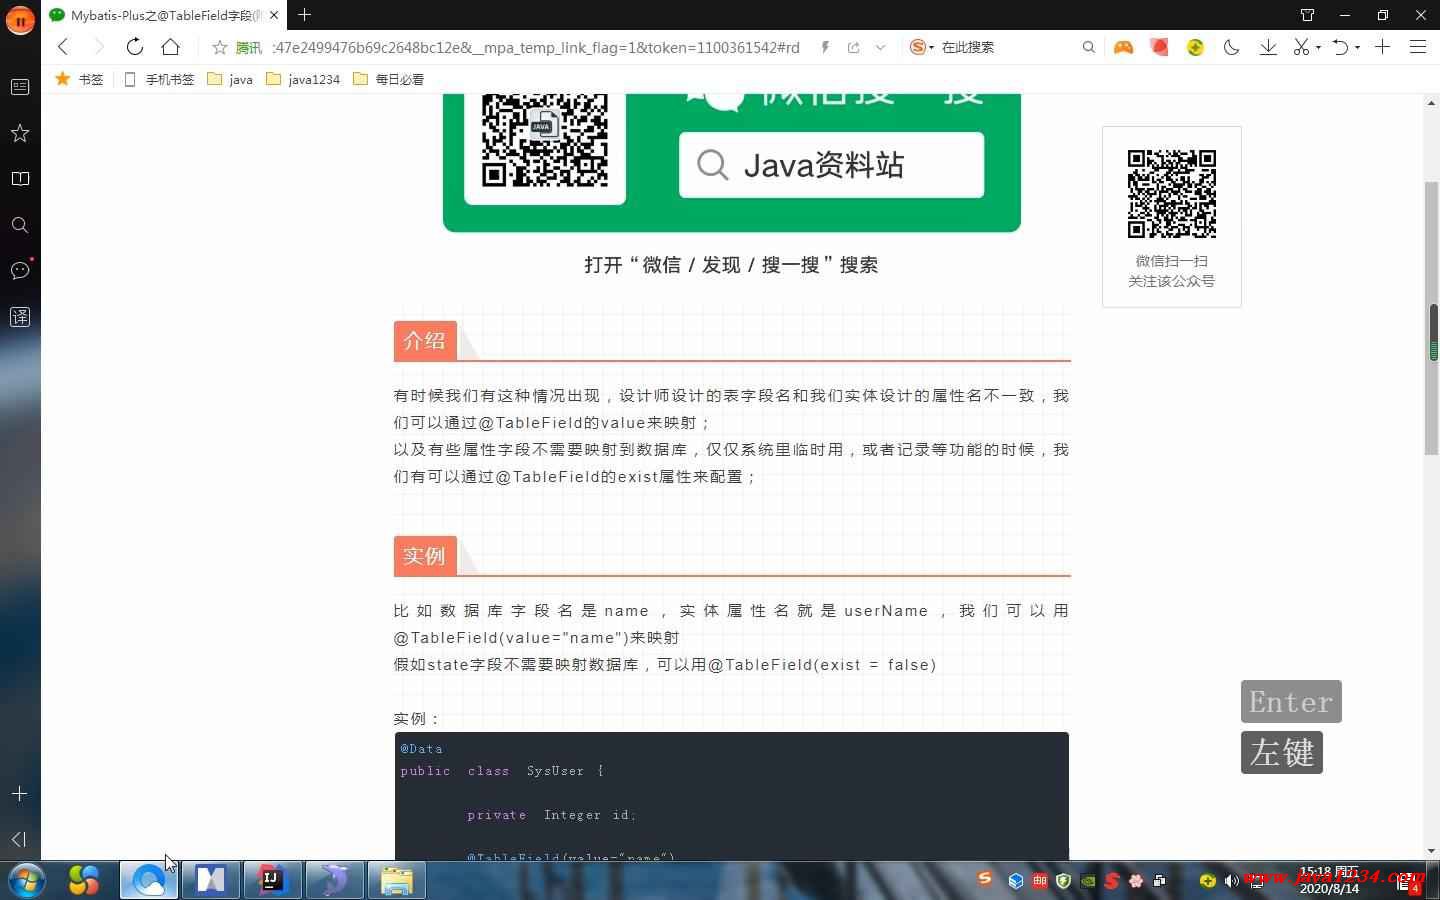Click the 微信扫一扫 QR code on the right
Image resolution: width=1440 pixels, height=900 pixels.
(x=1171, y=193)
